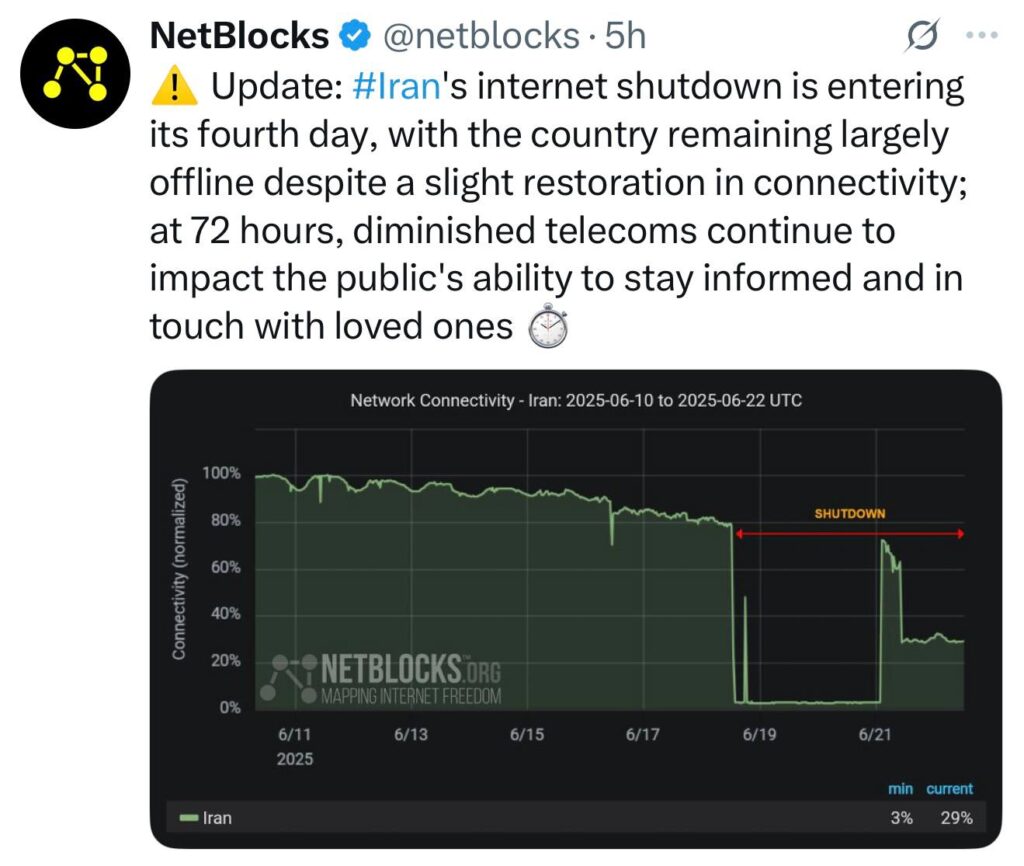Open the NetBlocks profile avatar
The image size is (1024, 866).
[75, 73]
